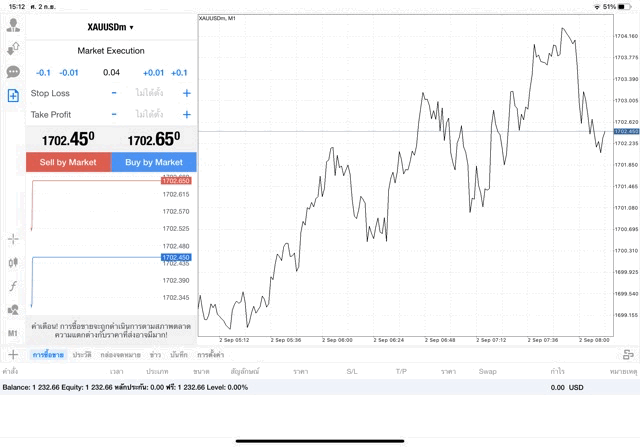Screen dimensions: 640x447
Task: Switch to the ประวัติ history tab
Action: tap(81, 355)
